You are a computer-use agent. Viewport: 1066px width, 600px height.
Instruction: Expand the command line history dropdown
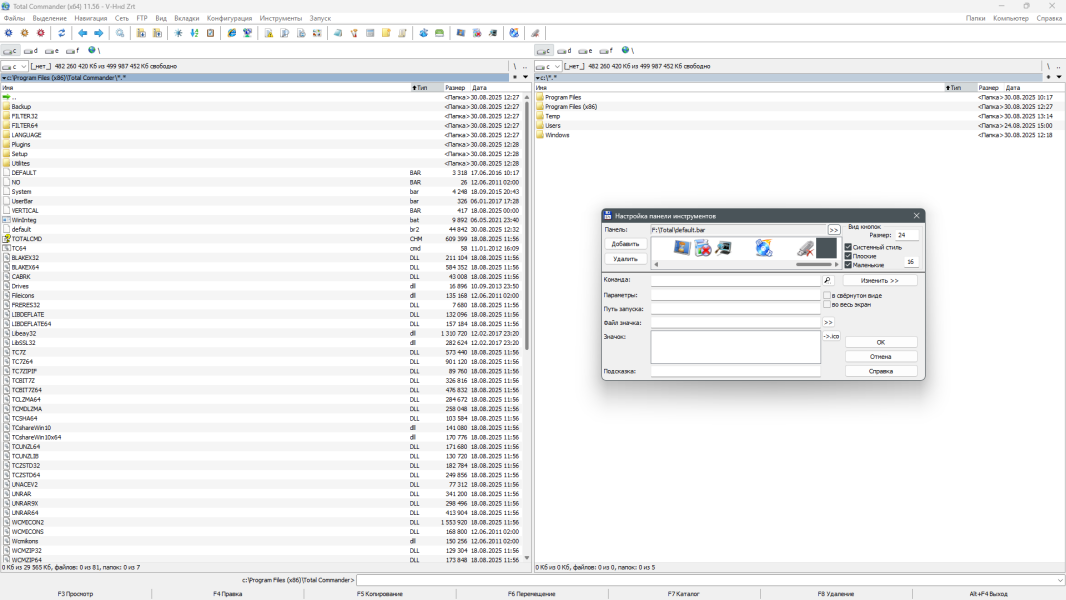coord(1059,580)
